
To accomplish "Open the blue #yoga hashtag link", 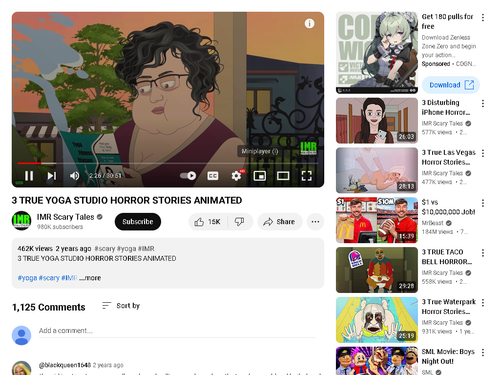I will coord(27,278).
